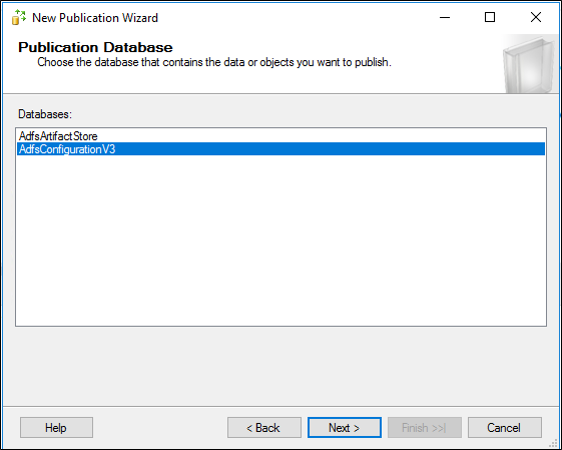Click the gray area between Help and Back

[160, 427]
